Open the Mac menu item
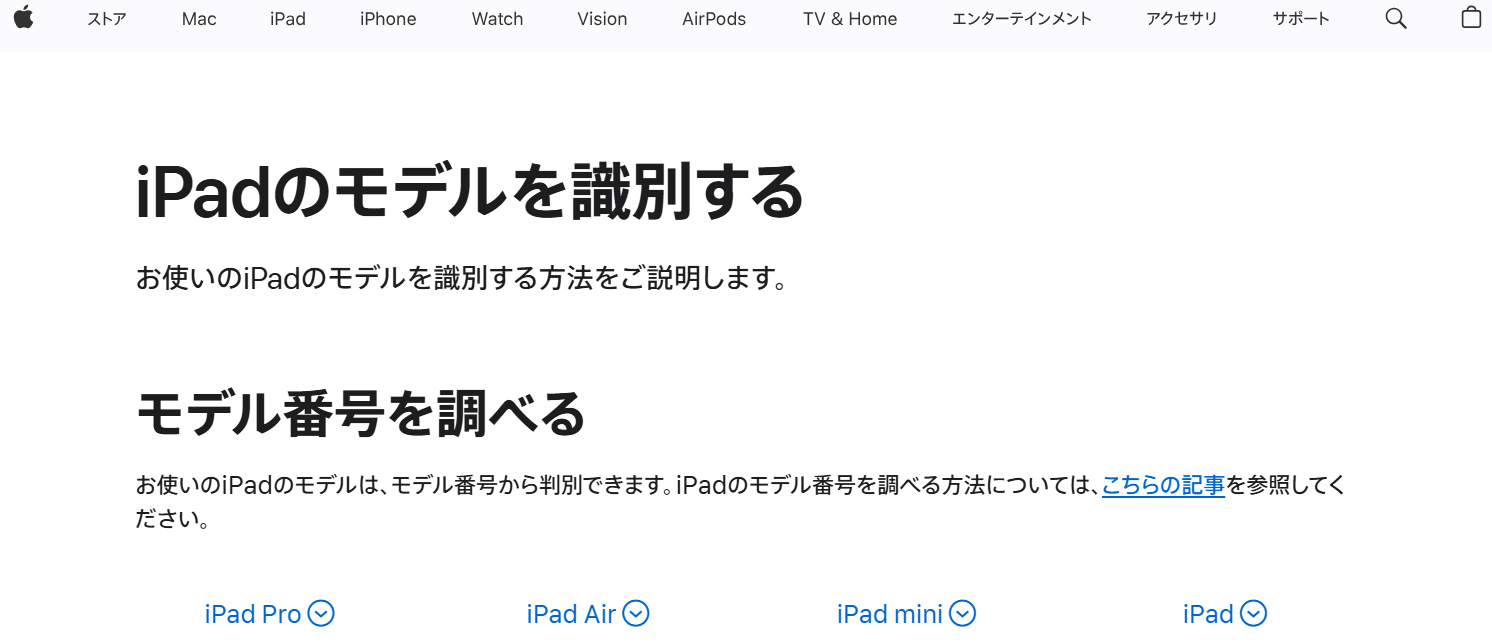Image resolution: width=1492 pixels, height=643 pixels. click(x=199, y=19)
